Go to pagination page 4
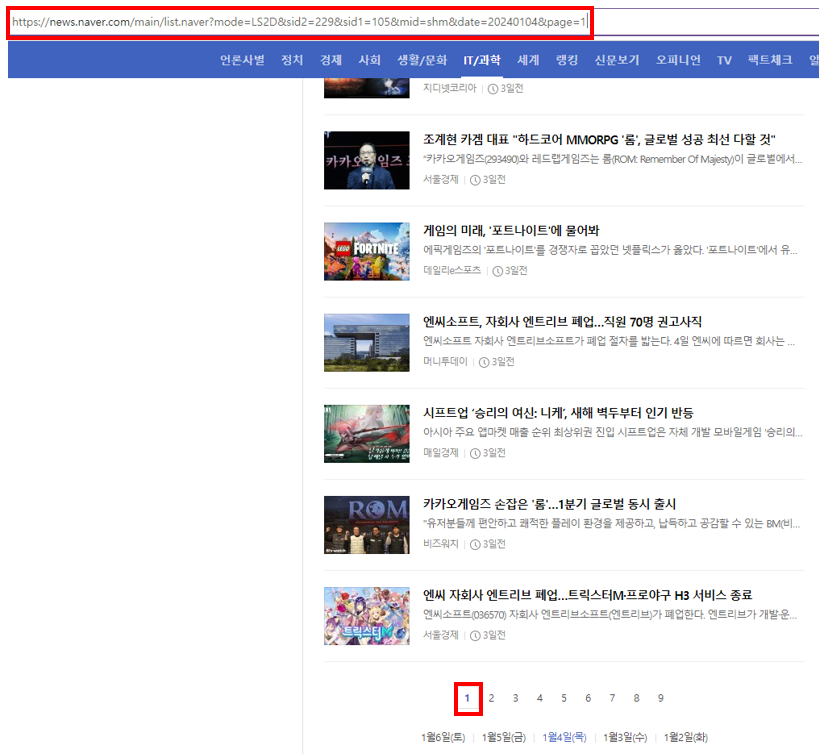The image size is (825, 756). pyautogui.click(x=540, y=698)
